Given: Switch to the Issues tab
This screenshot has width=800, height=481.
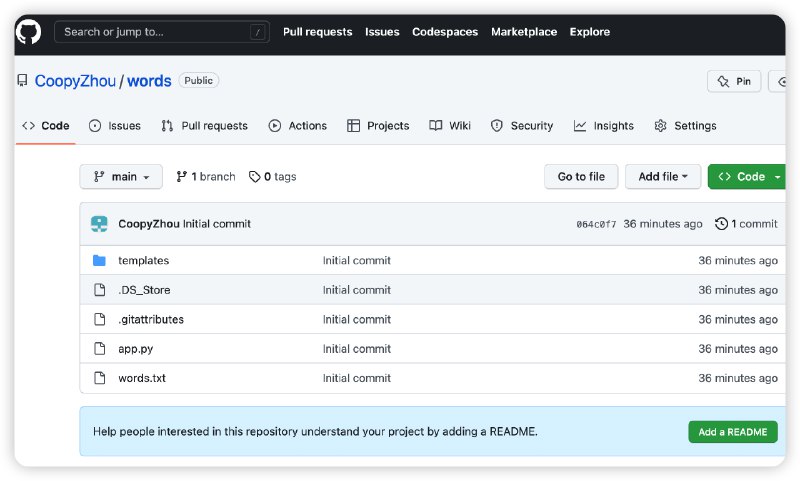Looking at the screenshot, I should click(x=115, y=126).
